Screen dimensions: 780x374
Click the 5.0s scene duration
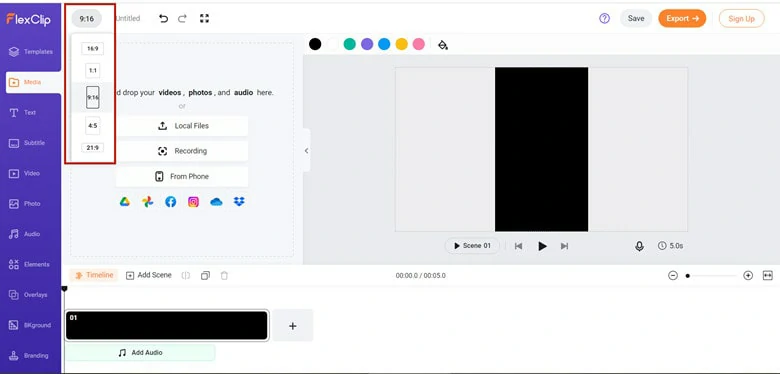pos(670,246)
